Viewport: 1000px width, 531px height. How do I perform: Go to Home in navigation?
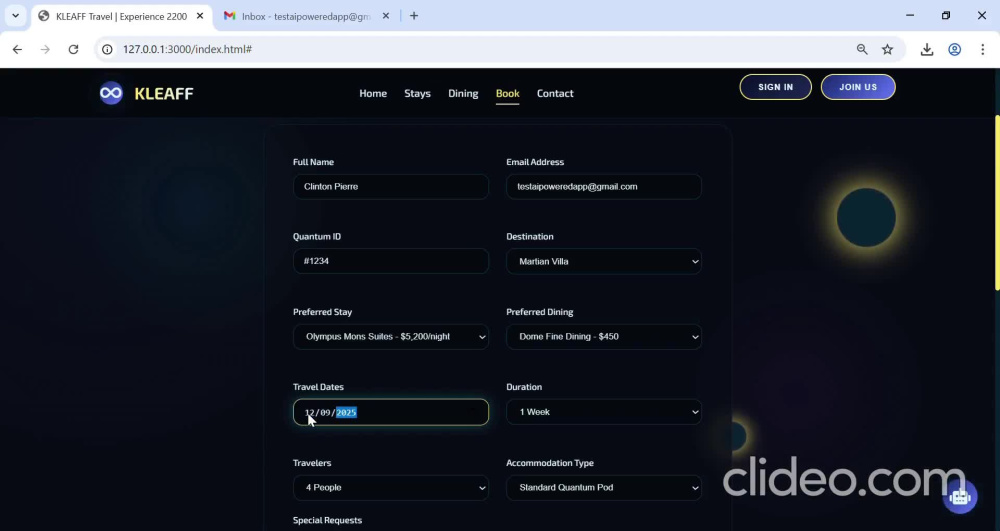(373, 93)
